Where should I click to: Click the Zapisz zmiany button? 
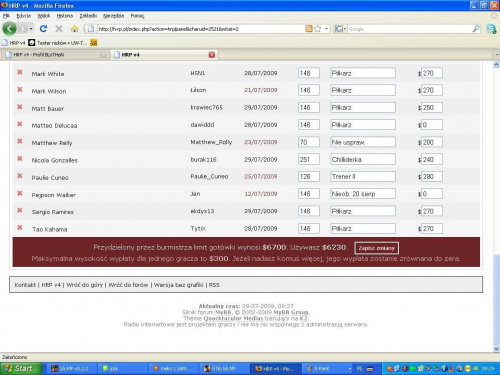(x=376, y=248)
